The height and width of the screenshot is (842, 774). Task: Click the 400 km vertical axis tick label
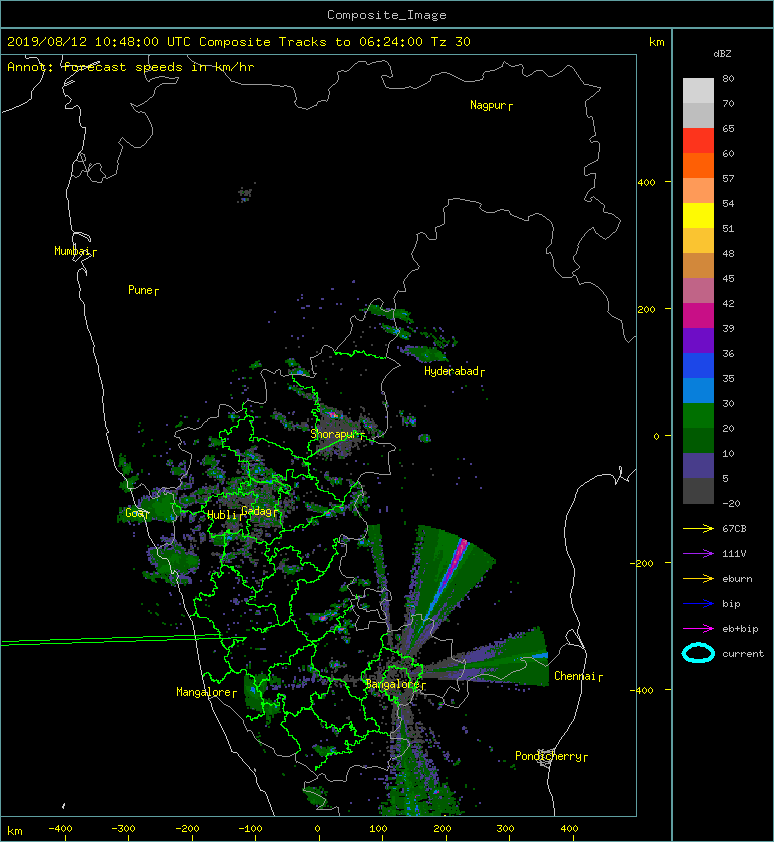[x=647, y=183]
